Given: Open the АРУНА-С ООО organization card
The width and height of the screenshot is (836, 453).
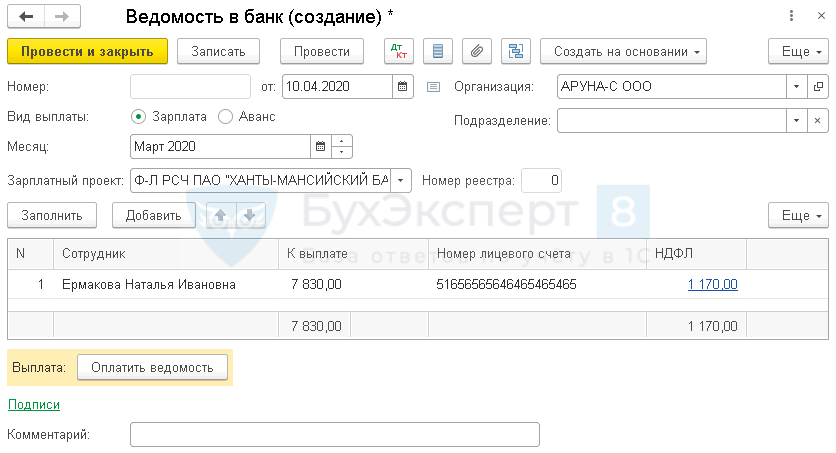Looking at the screenshot, I should pyautogui.click(x=818, y=86).
